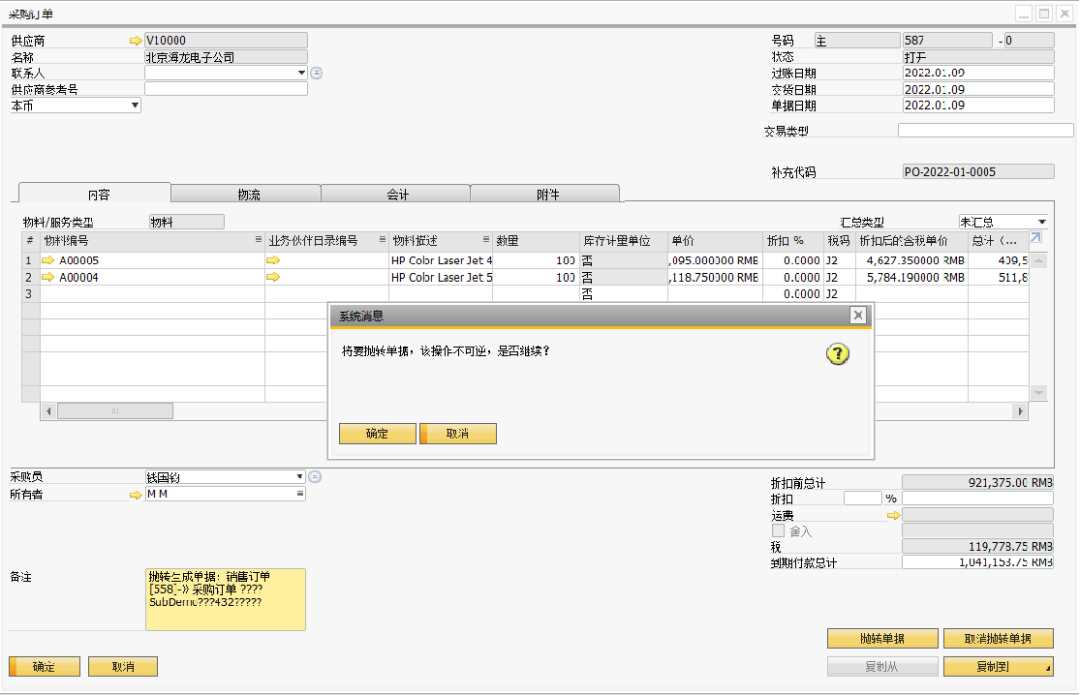Click the 供应商参考号 input field
This screenshot has width=1080, height=695.
click(x=225, y=89)
